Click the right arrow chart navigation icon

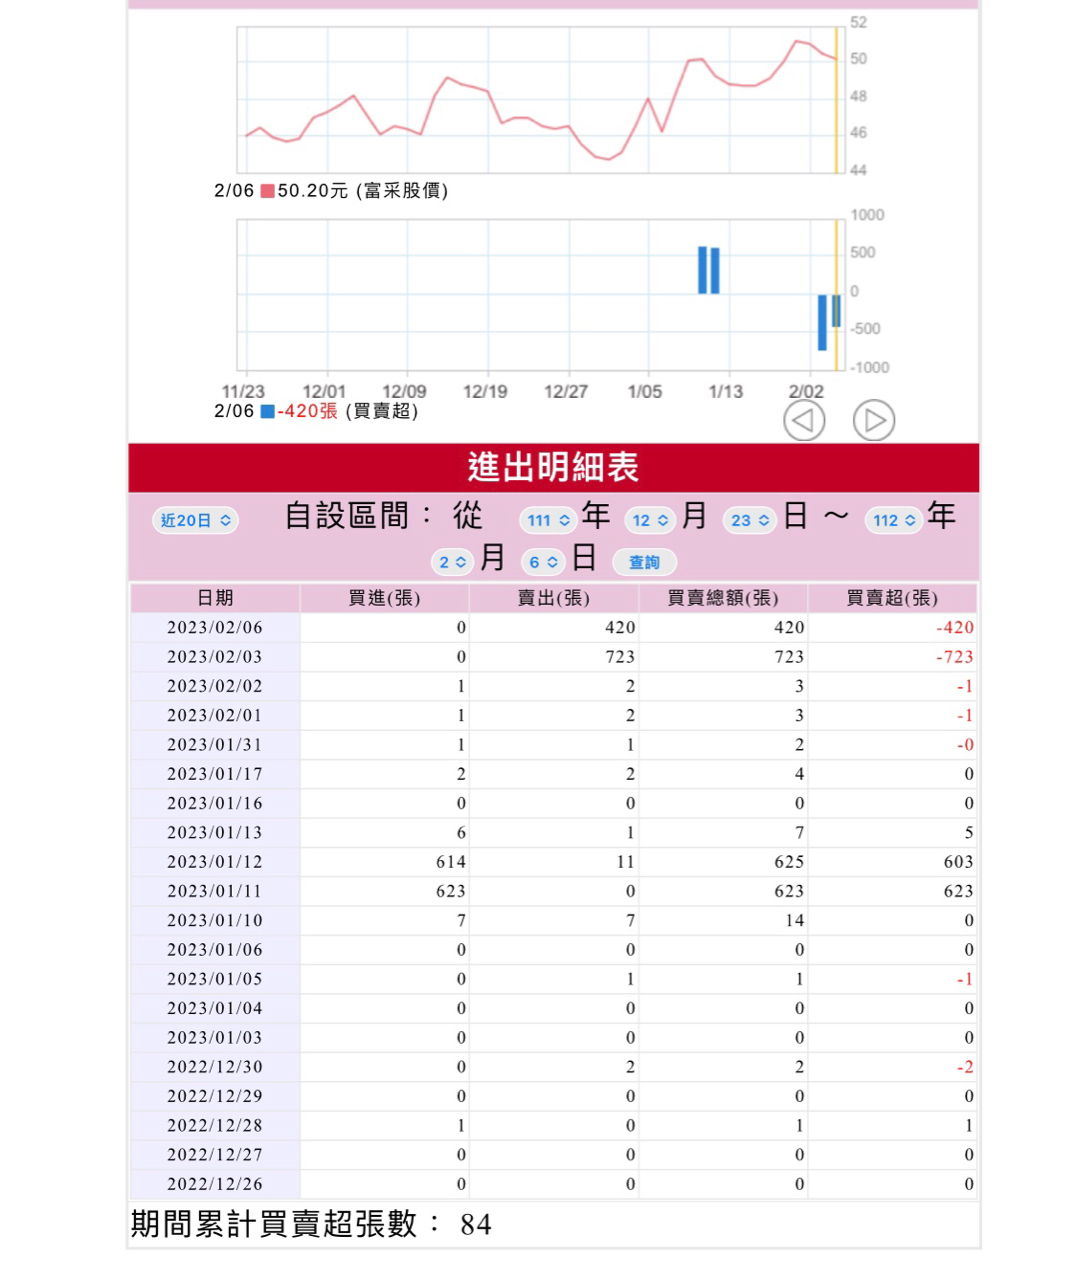tap(873, 421)
